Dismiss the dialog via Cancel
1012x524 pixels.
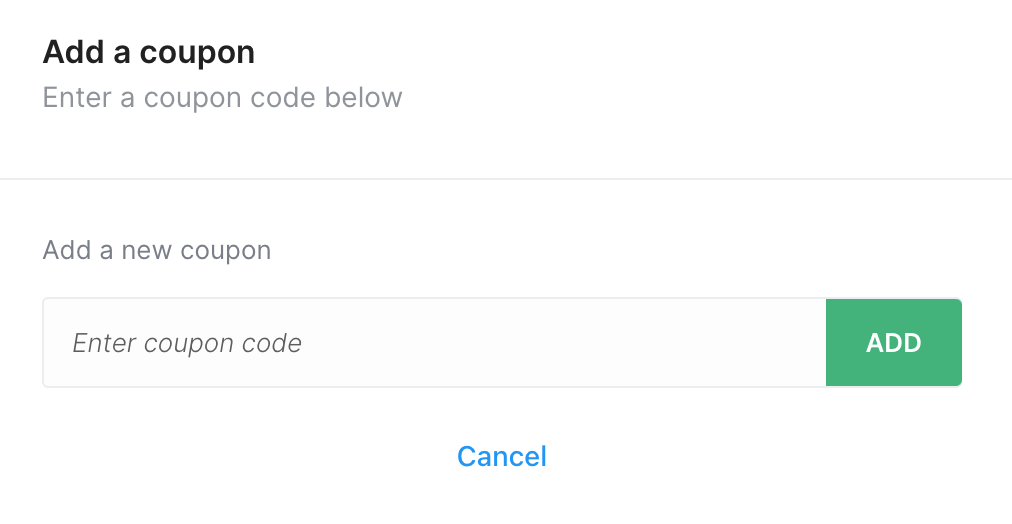tap(501, 457)
